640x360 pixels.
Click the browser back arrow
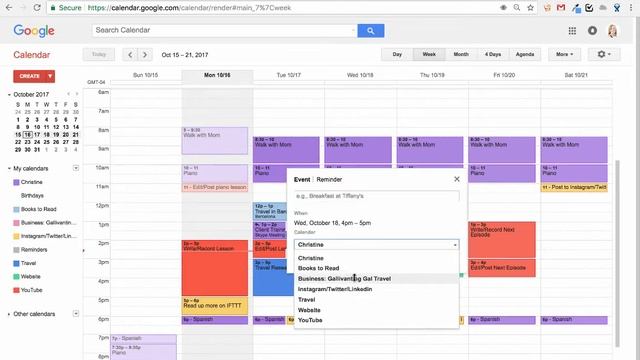[x=9, y=8]
